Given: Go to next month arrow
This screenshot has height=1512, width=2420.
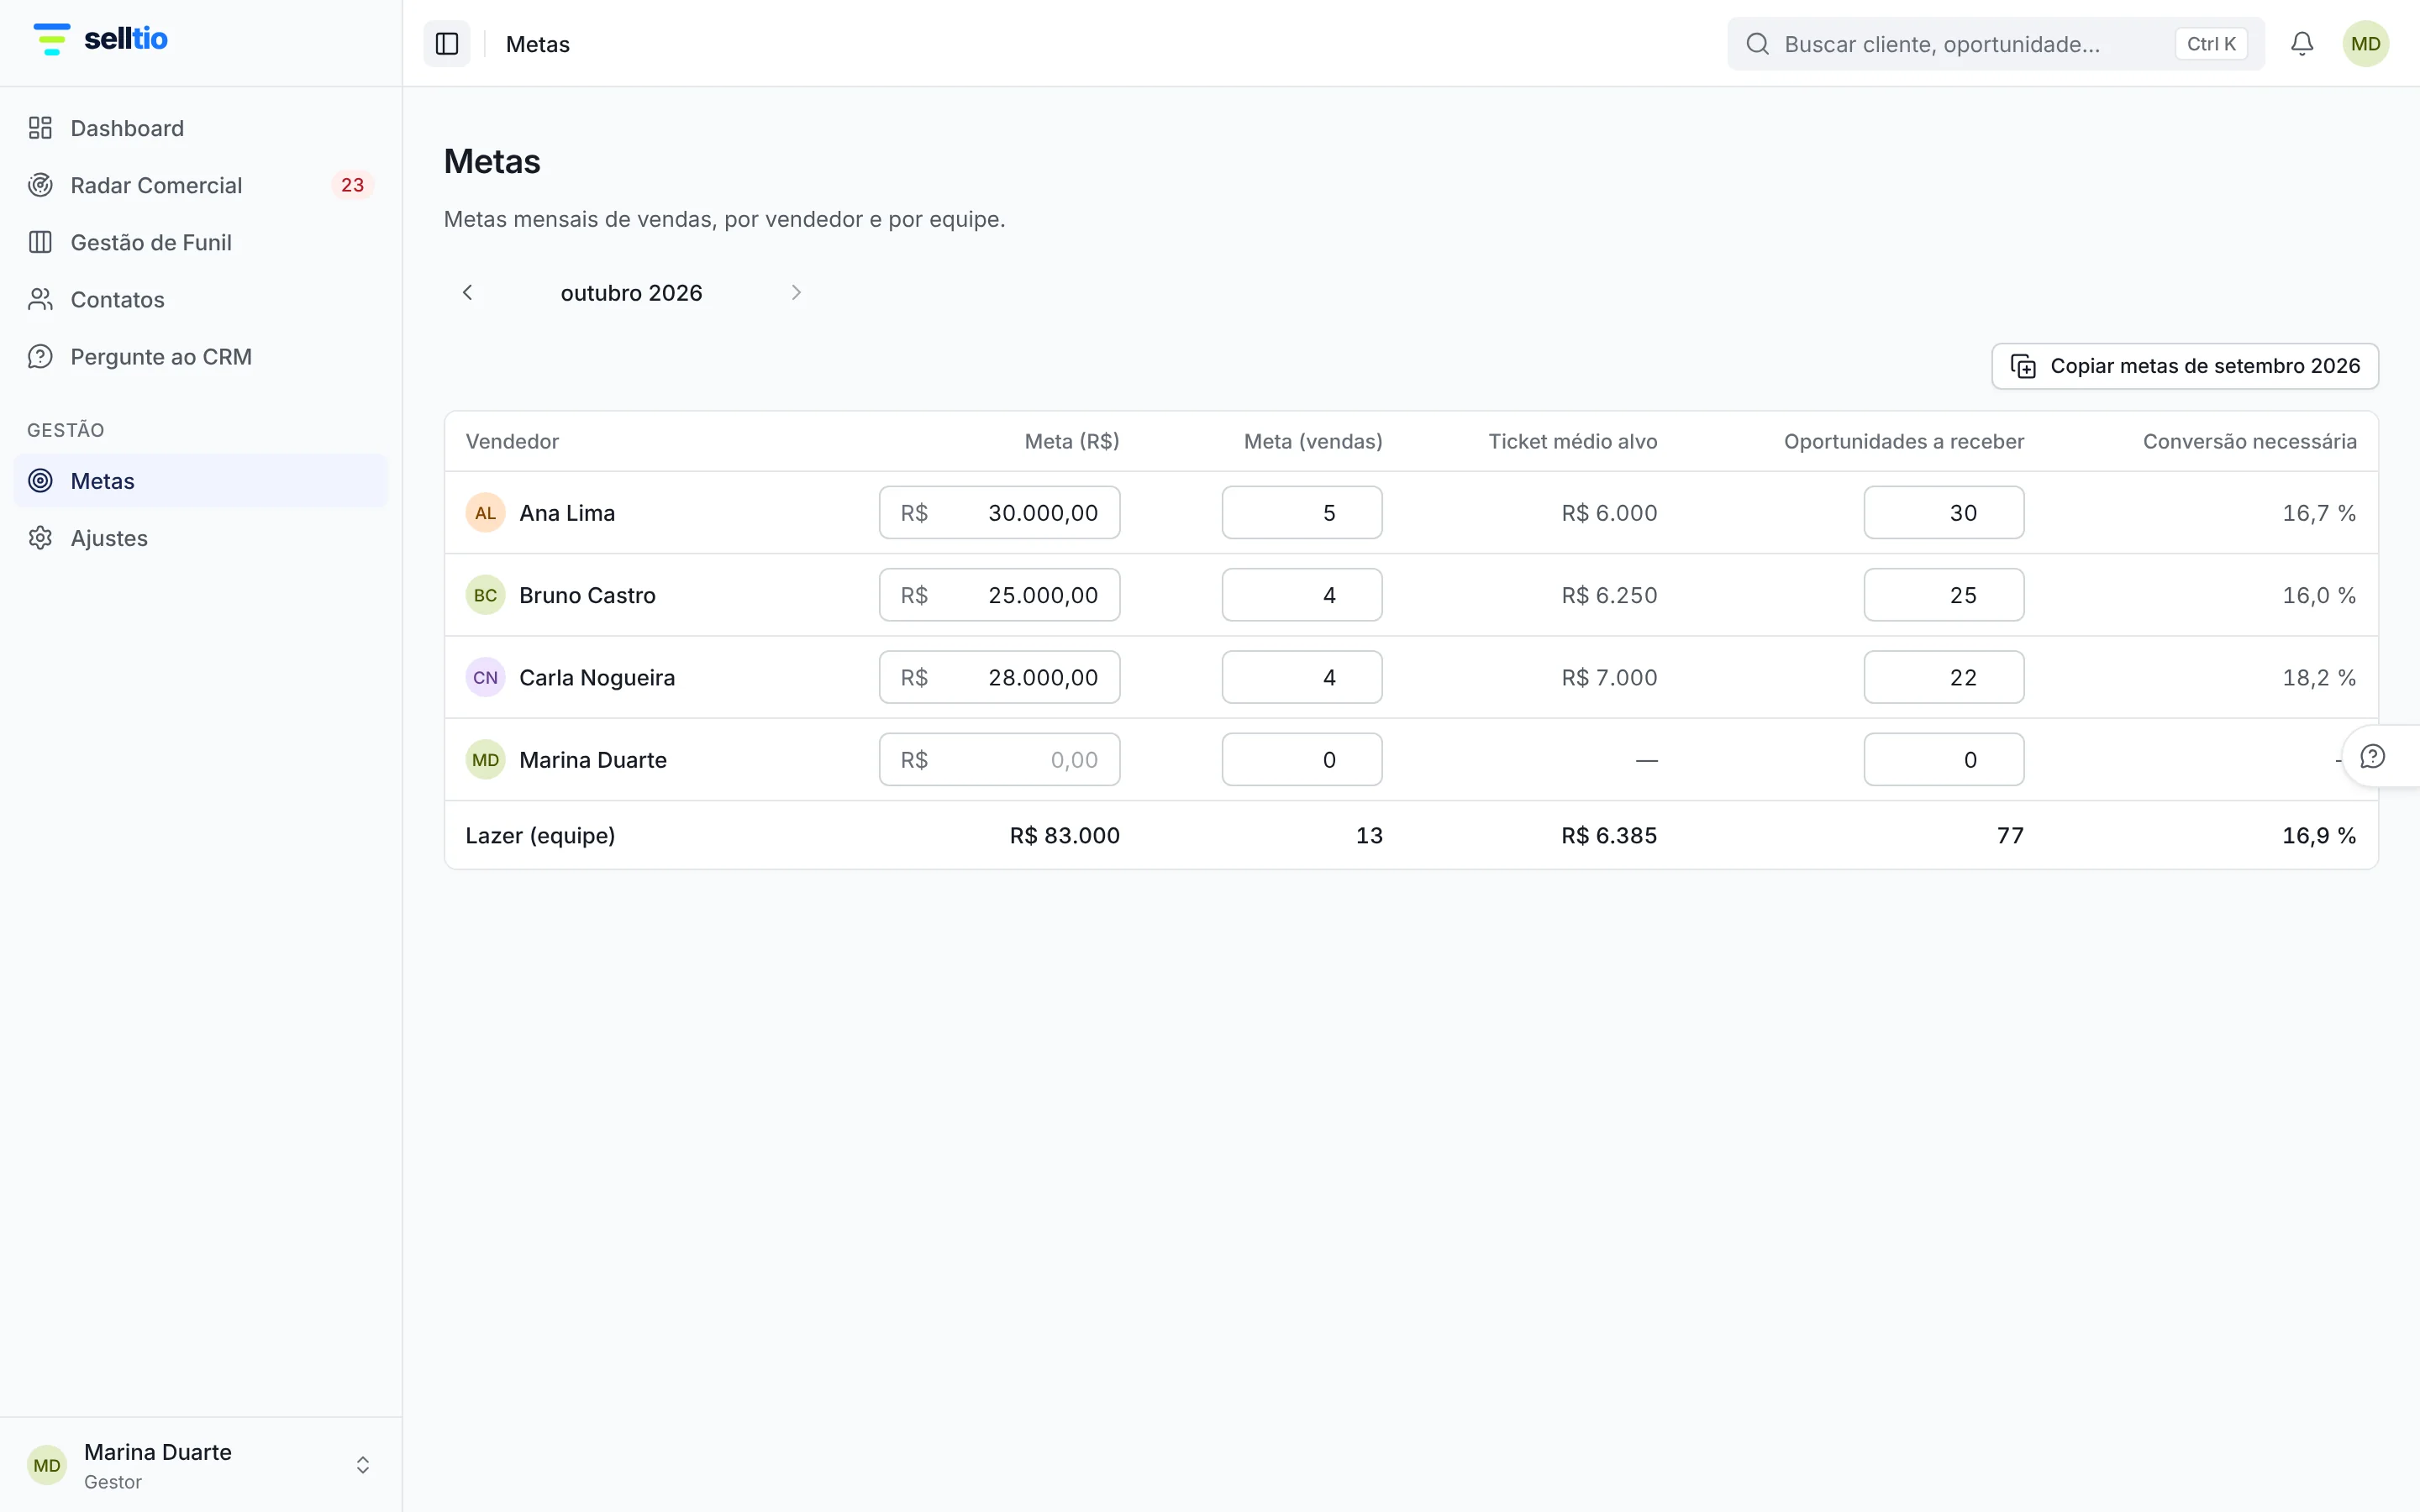Looking at the screenshot, I should click(796, 293).
